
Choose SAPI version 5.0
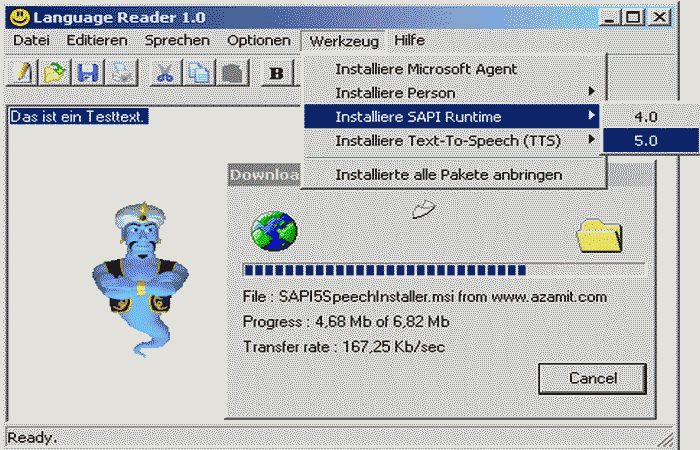pos(650,141)
